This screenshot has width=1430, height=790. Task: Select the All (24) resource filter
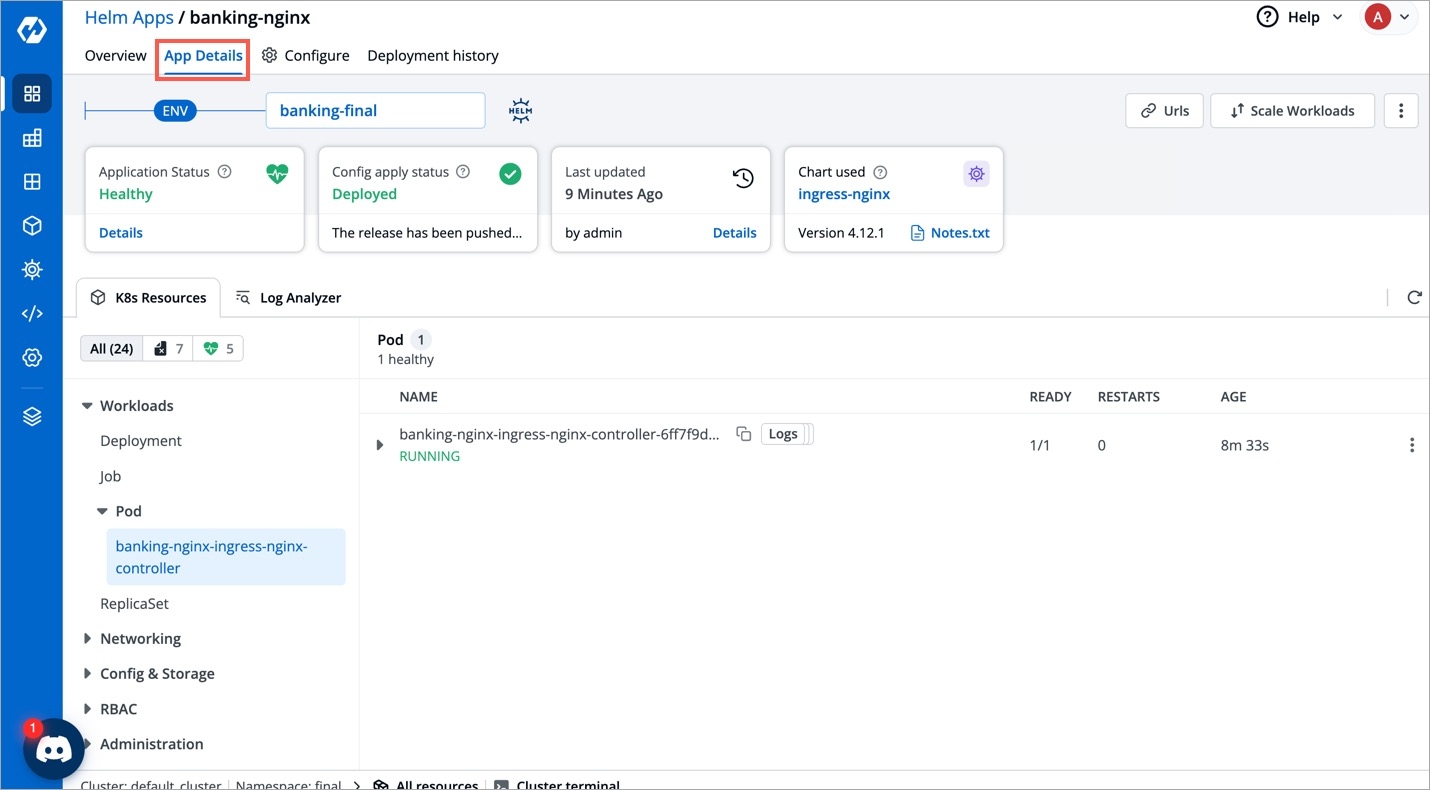(112, 348)
